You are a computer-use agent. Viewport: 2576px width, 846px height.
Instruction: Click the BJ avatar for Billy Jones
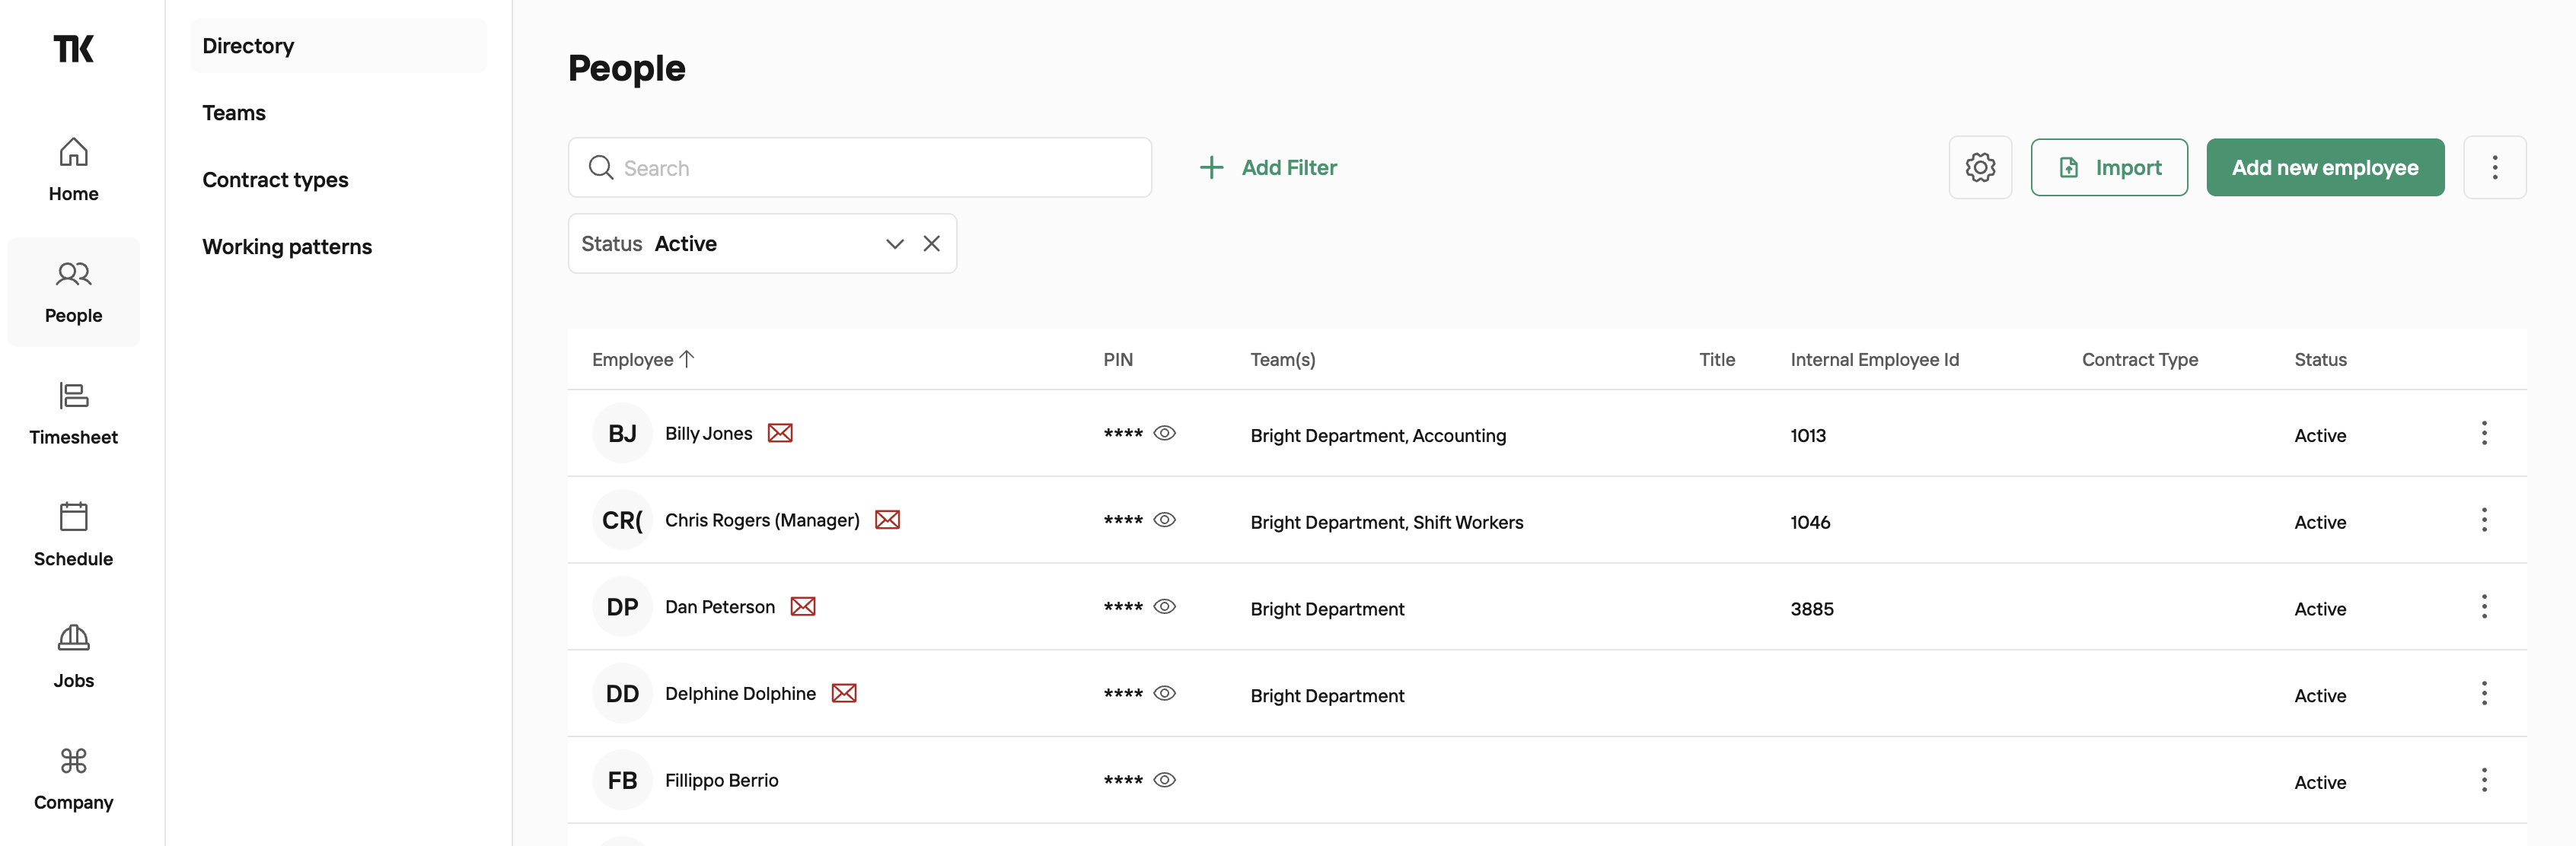point(622,433)
